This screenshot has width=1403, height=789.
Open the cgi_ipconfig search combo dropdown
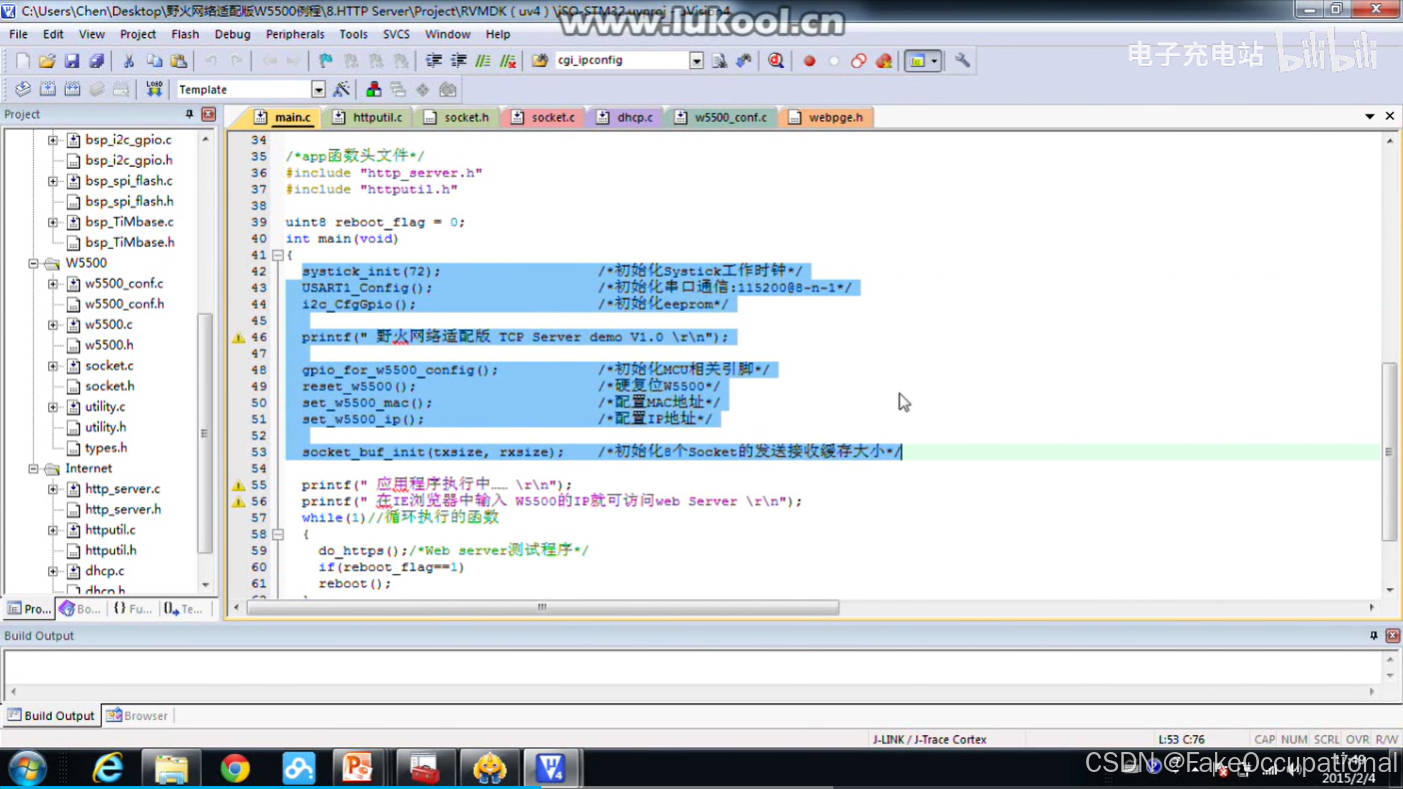coord(696,61)
